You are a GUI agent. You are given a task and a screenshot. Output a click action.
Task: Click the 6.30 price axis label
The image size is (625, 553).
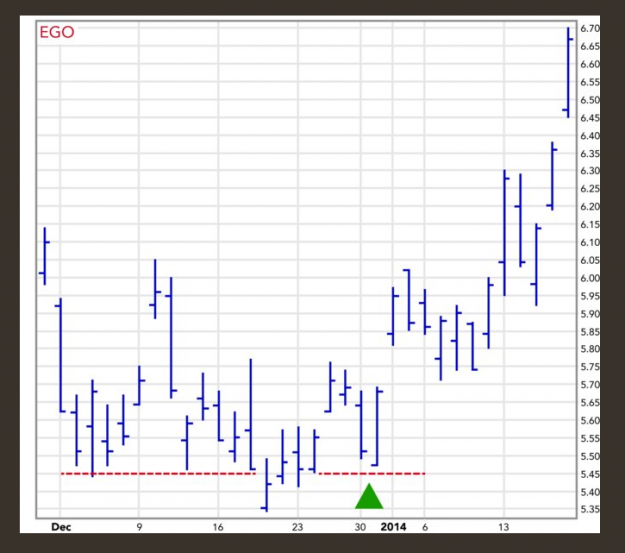[590, 171]
